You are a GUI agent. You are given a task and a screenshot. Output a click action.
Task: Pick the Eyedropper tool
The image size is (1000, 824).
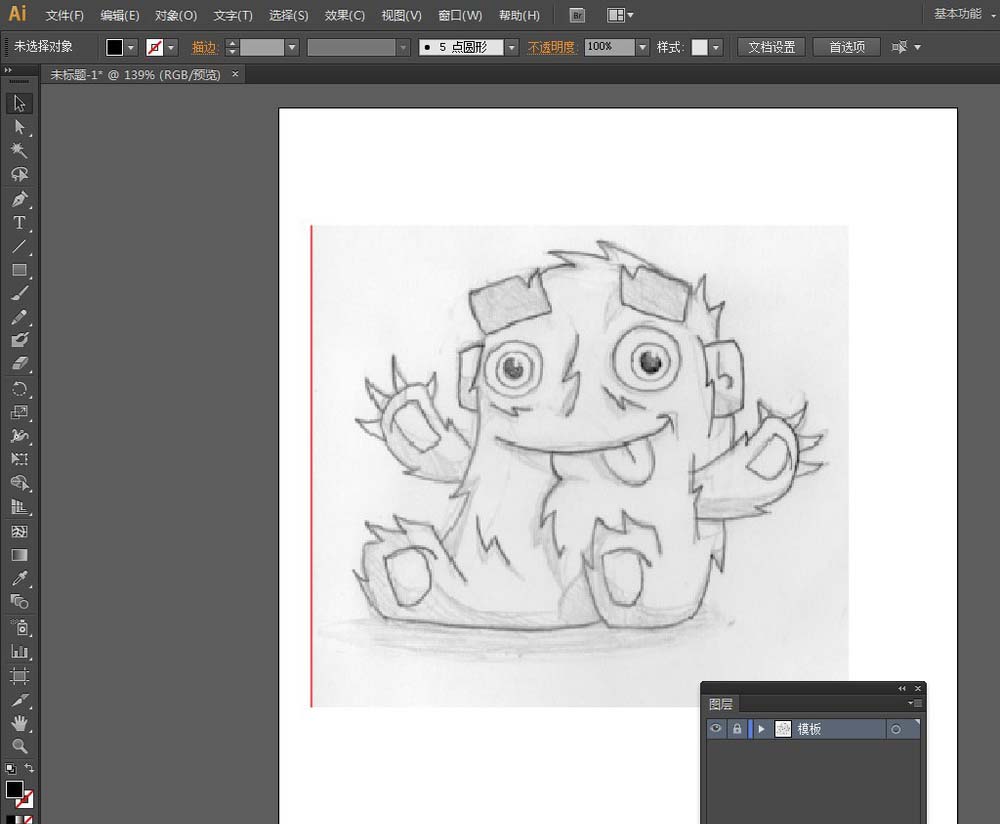tap(19, 578)
